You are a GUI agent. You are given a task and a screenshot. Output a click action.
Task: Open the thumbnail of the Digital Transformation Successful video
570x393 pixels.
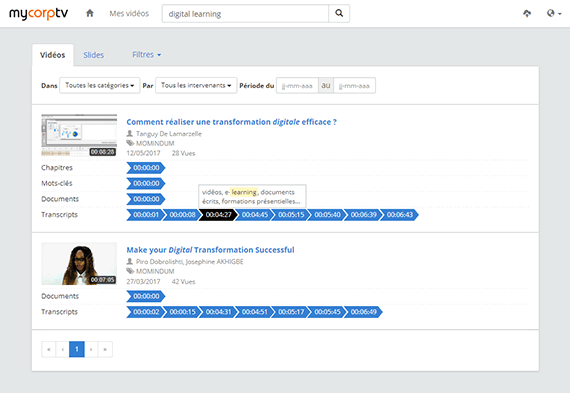[79, 264]
